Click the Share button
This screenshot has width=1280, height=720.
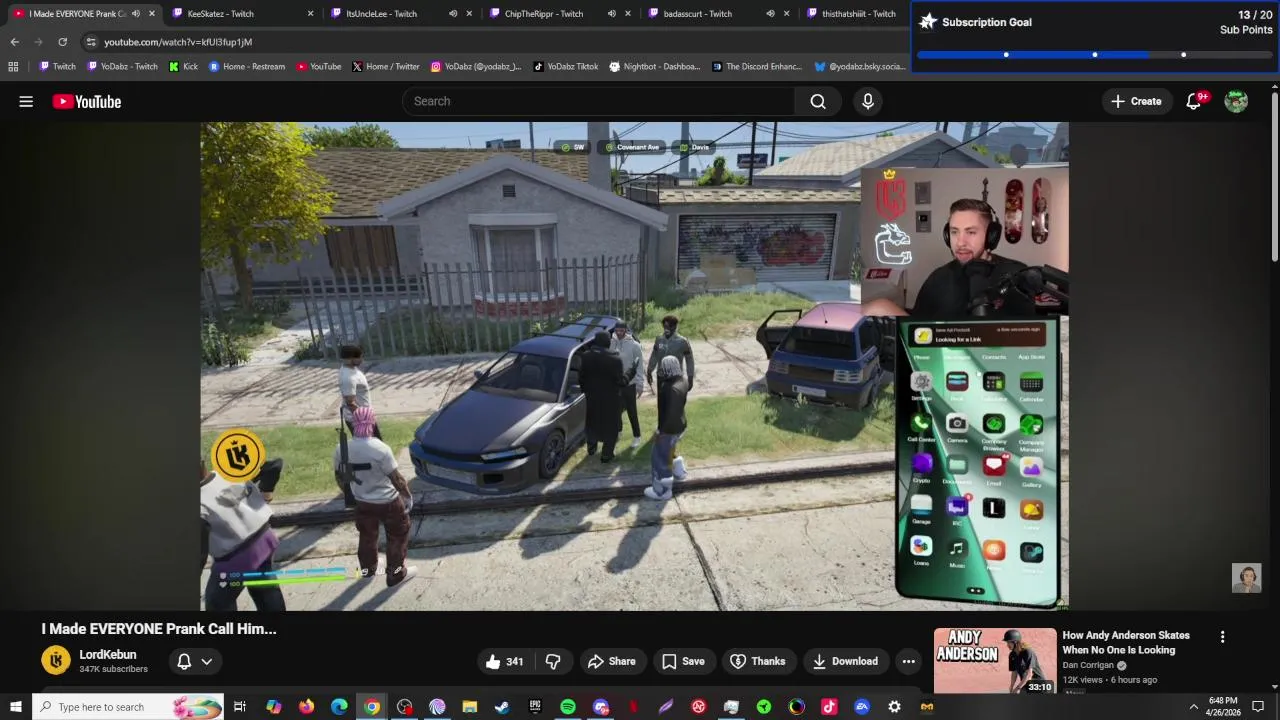click(611, 661)
